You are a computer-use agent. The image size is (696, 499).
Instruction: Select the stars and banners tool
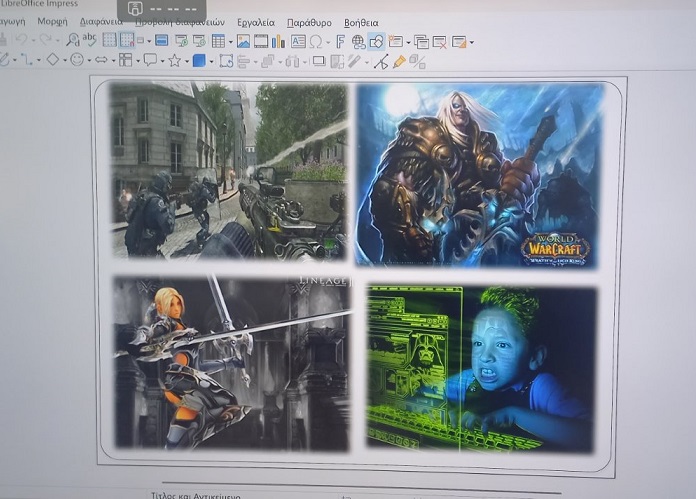pos(174,60)
